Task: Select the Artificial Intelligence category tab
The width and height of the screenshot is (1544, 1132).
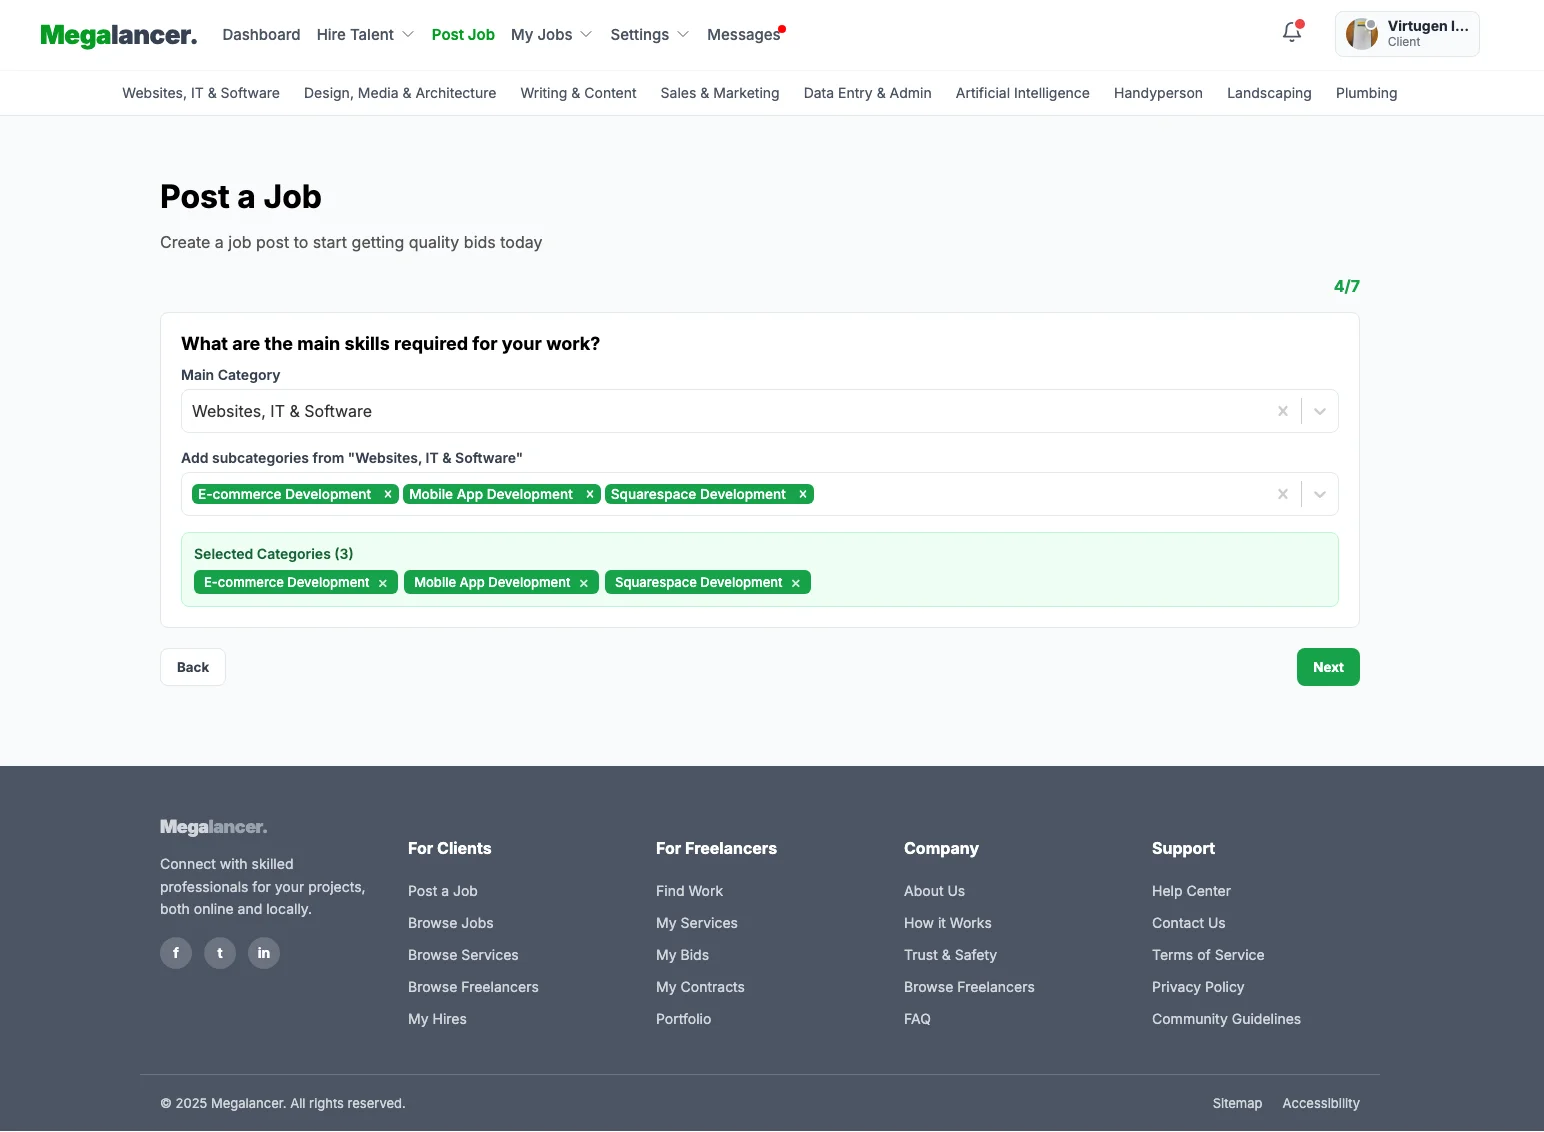Action: [x=1022, y=93]
